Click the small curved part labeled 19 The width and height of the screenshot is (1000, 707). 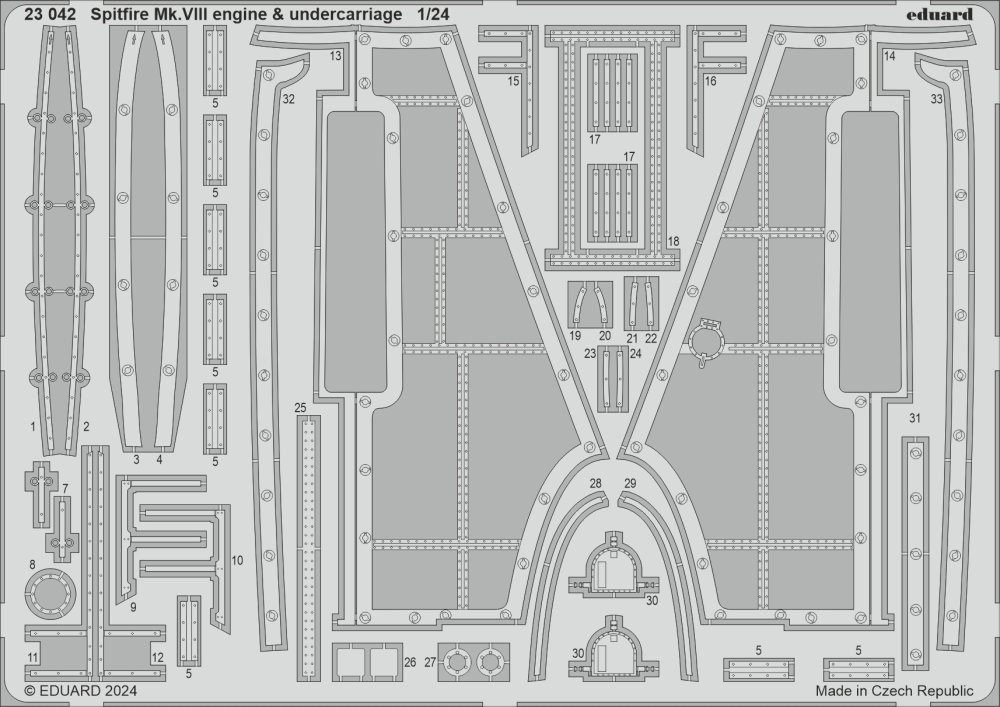click(578, 304)
